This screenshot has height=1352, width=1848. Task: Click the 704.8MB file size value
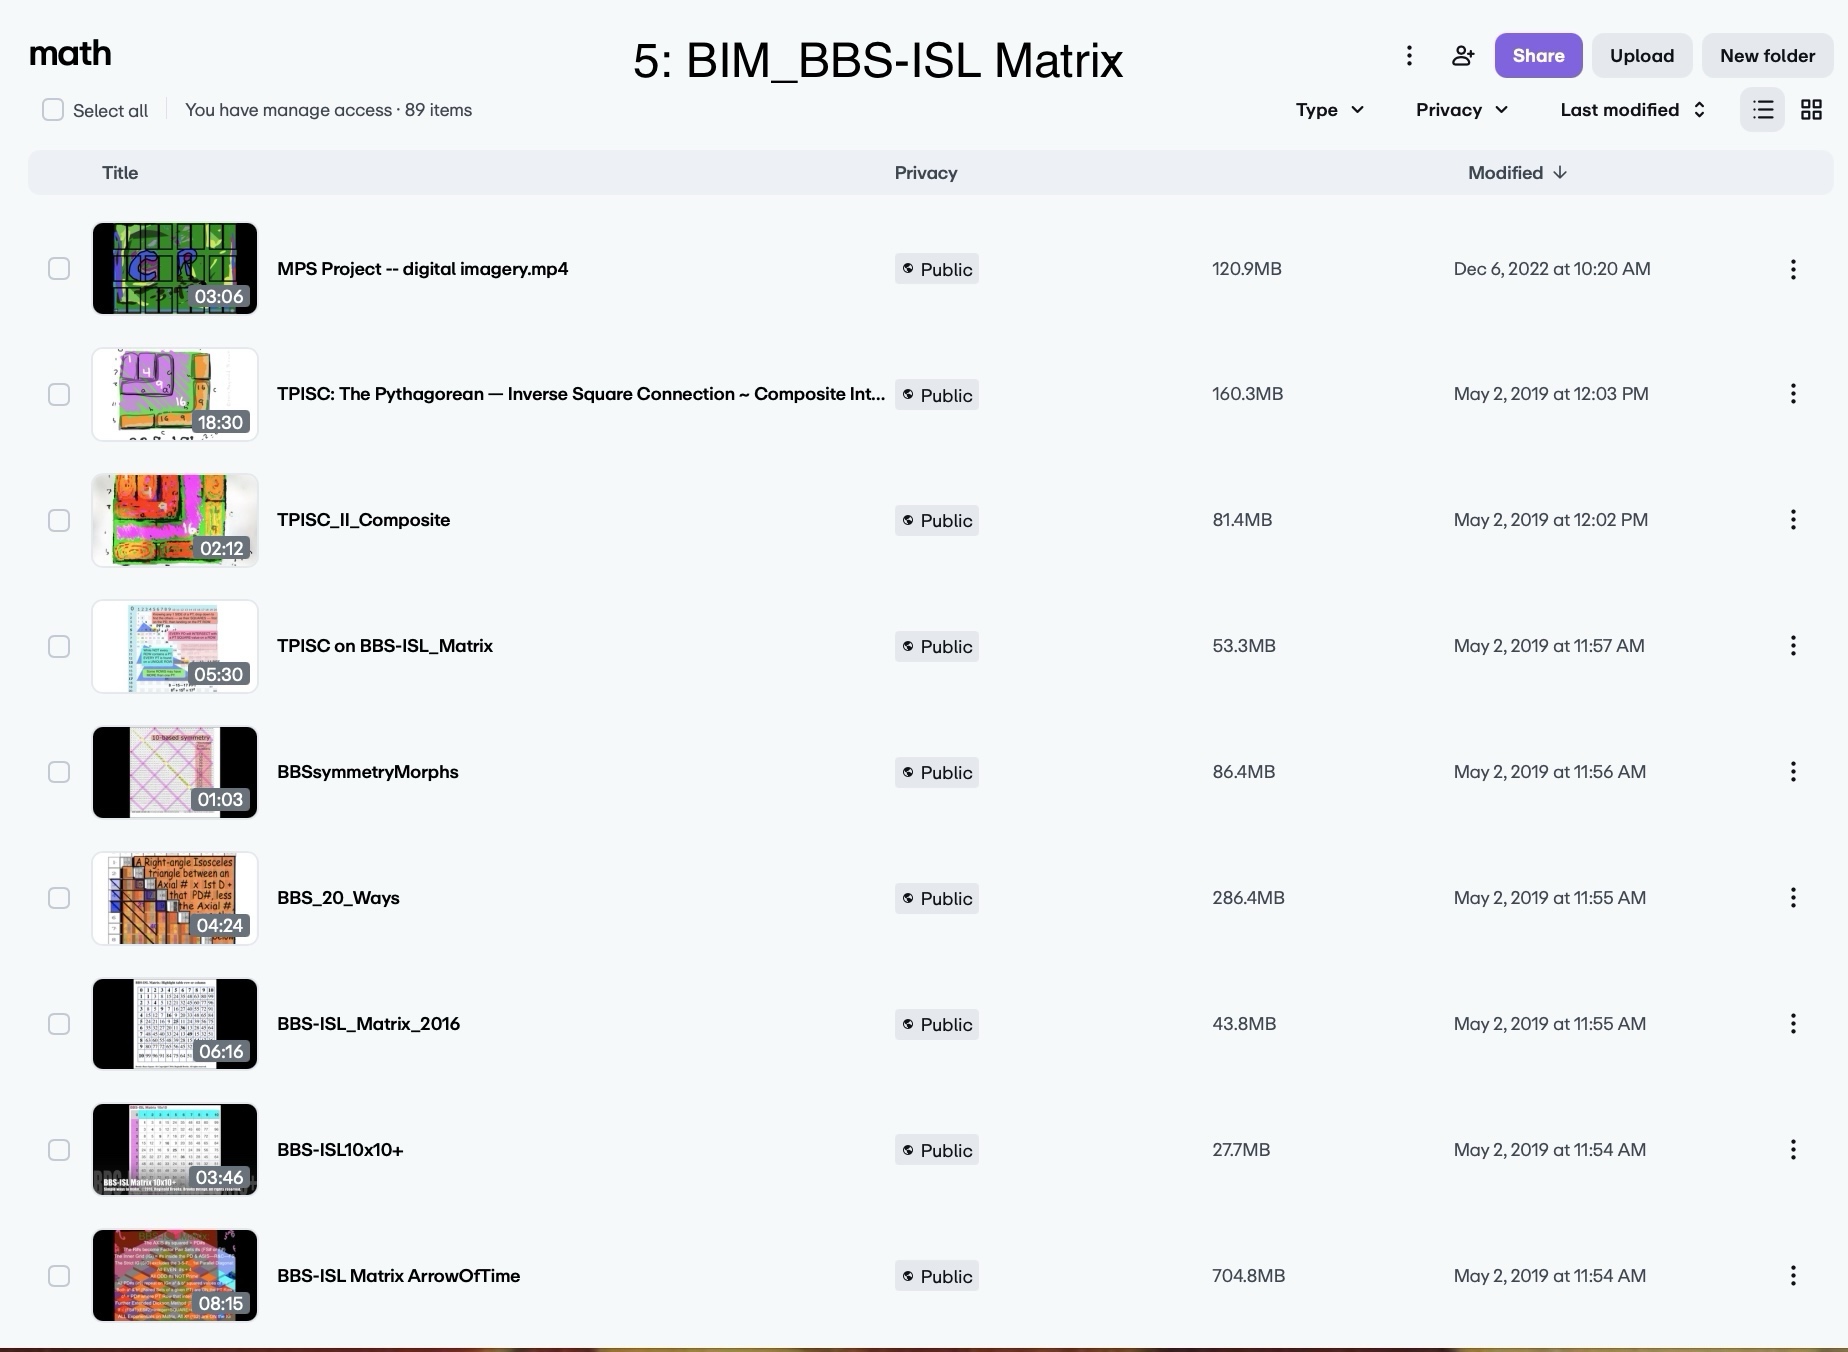[1249, 1276]
